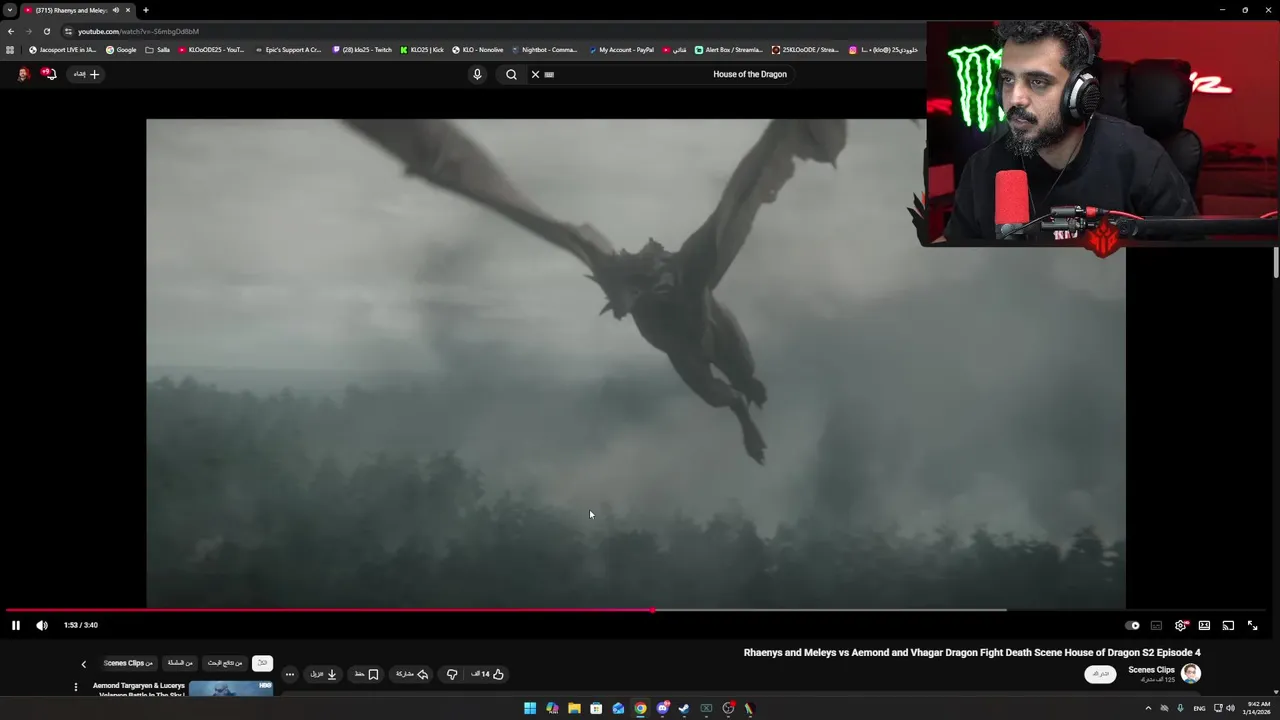Open File Explorer from taskbar
Screen dimensions: 1280x720
574,708
